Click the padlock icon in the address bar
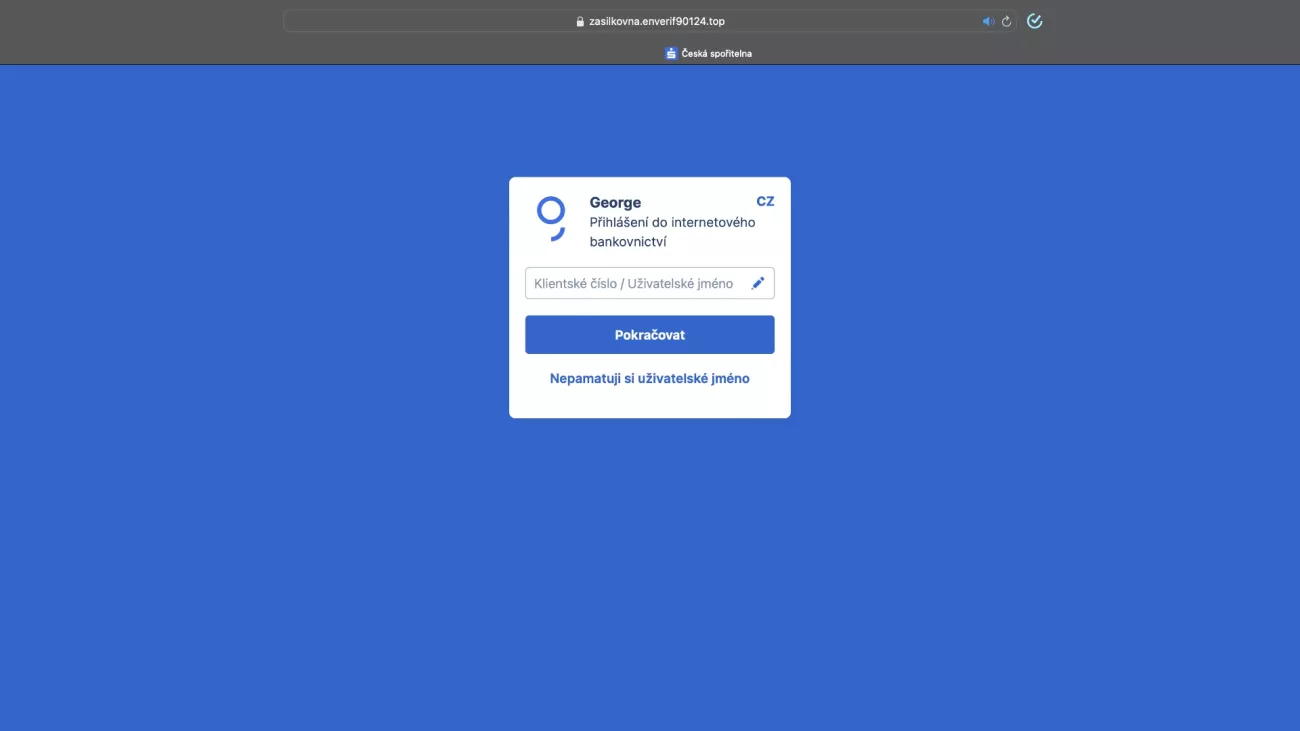This screenshot has width=1300, height=731. pos(580,21)
